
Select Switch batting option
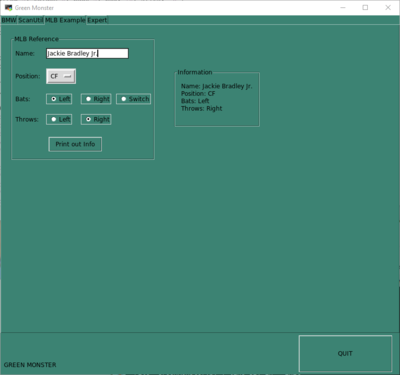tap(133, 99)
